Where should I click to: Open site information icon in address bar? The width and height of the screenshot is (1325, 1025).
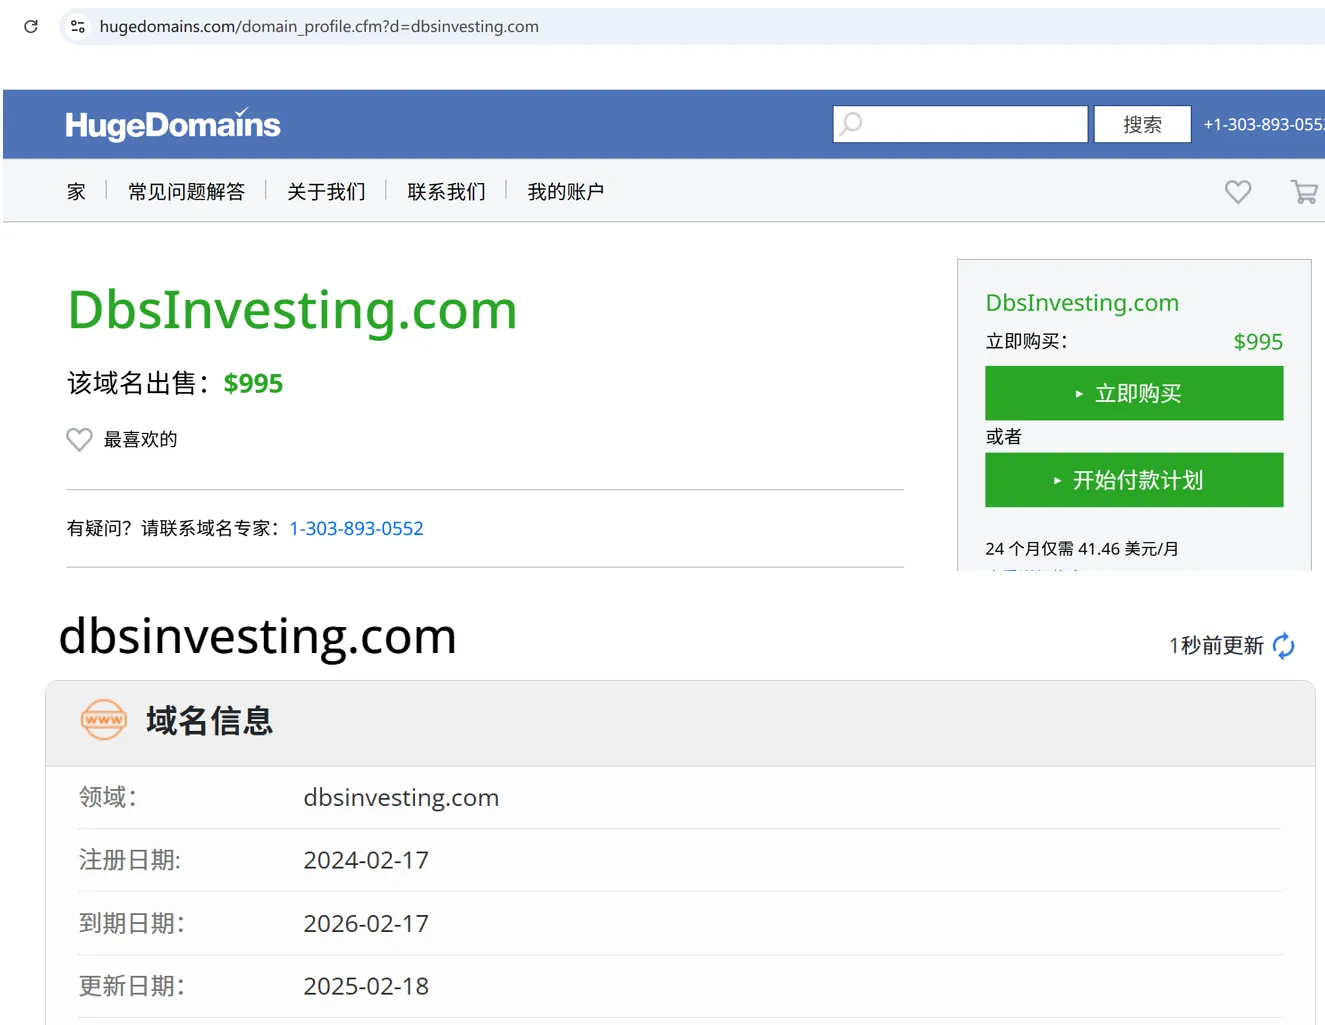click(78, 26)
